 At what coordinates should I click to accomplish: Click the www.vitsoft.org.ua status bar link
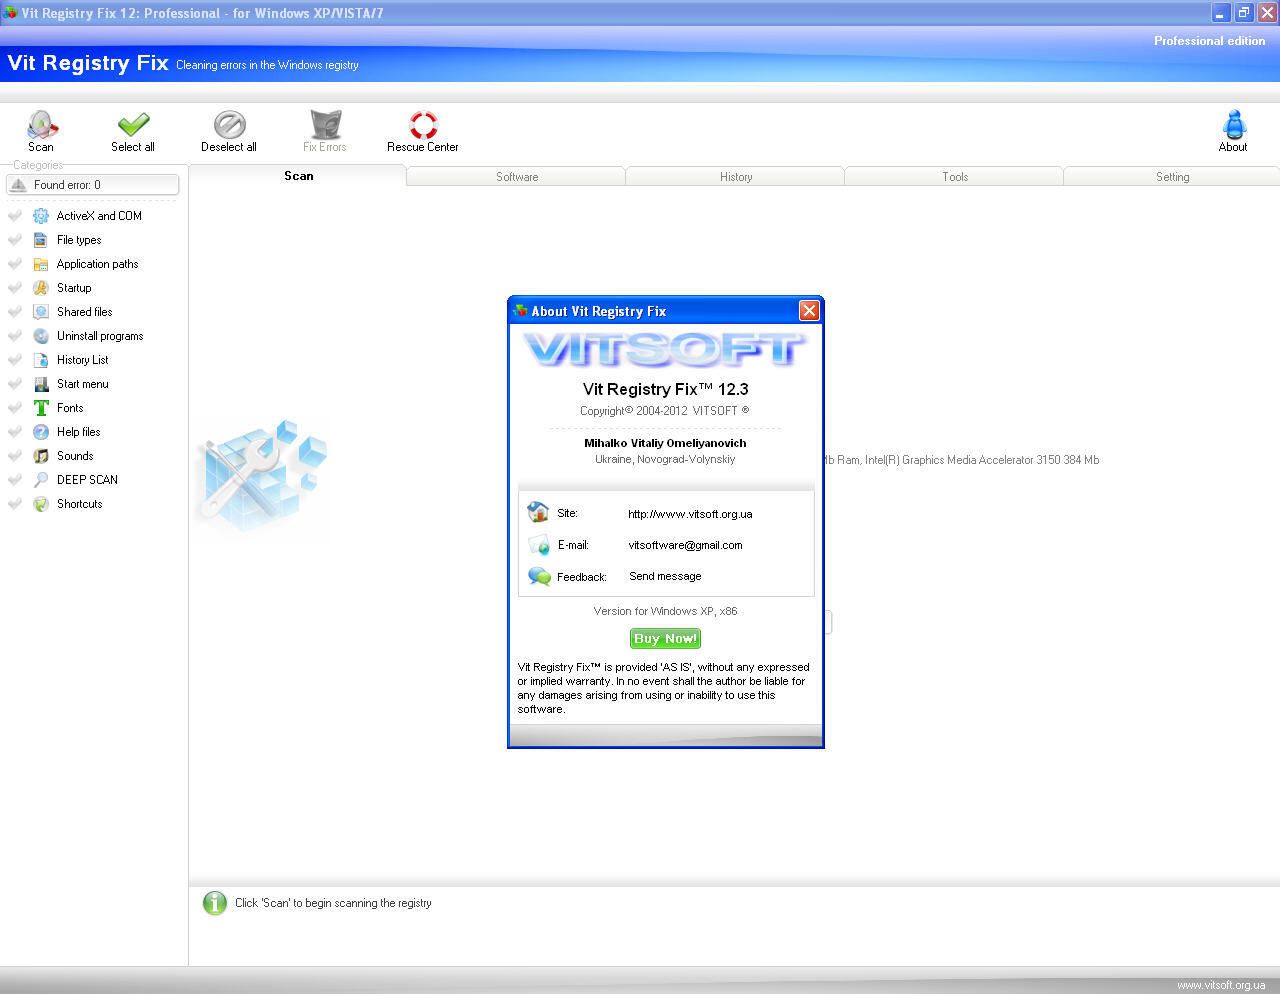tap(1221, 985)
